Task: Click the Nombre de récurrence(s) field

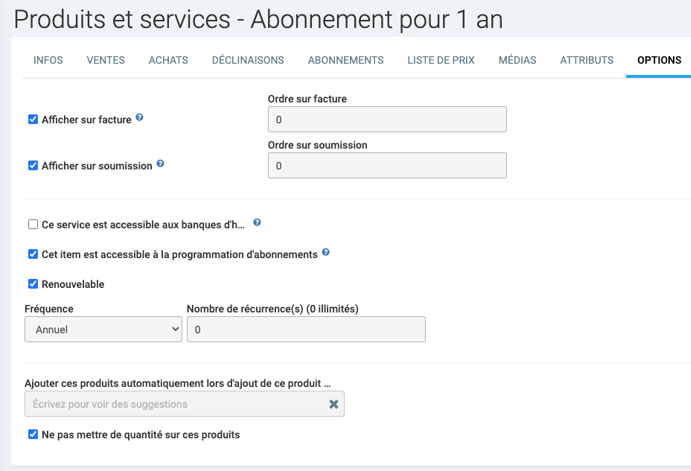Action: 306,329
